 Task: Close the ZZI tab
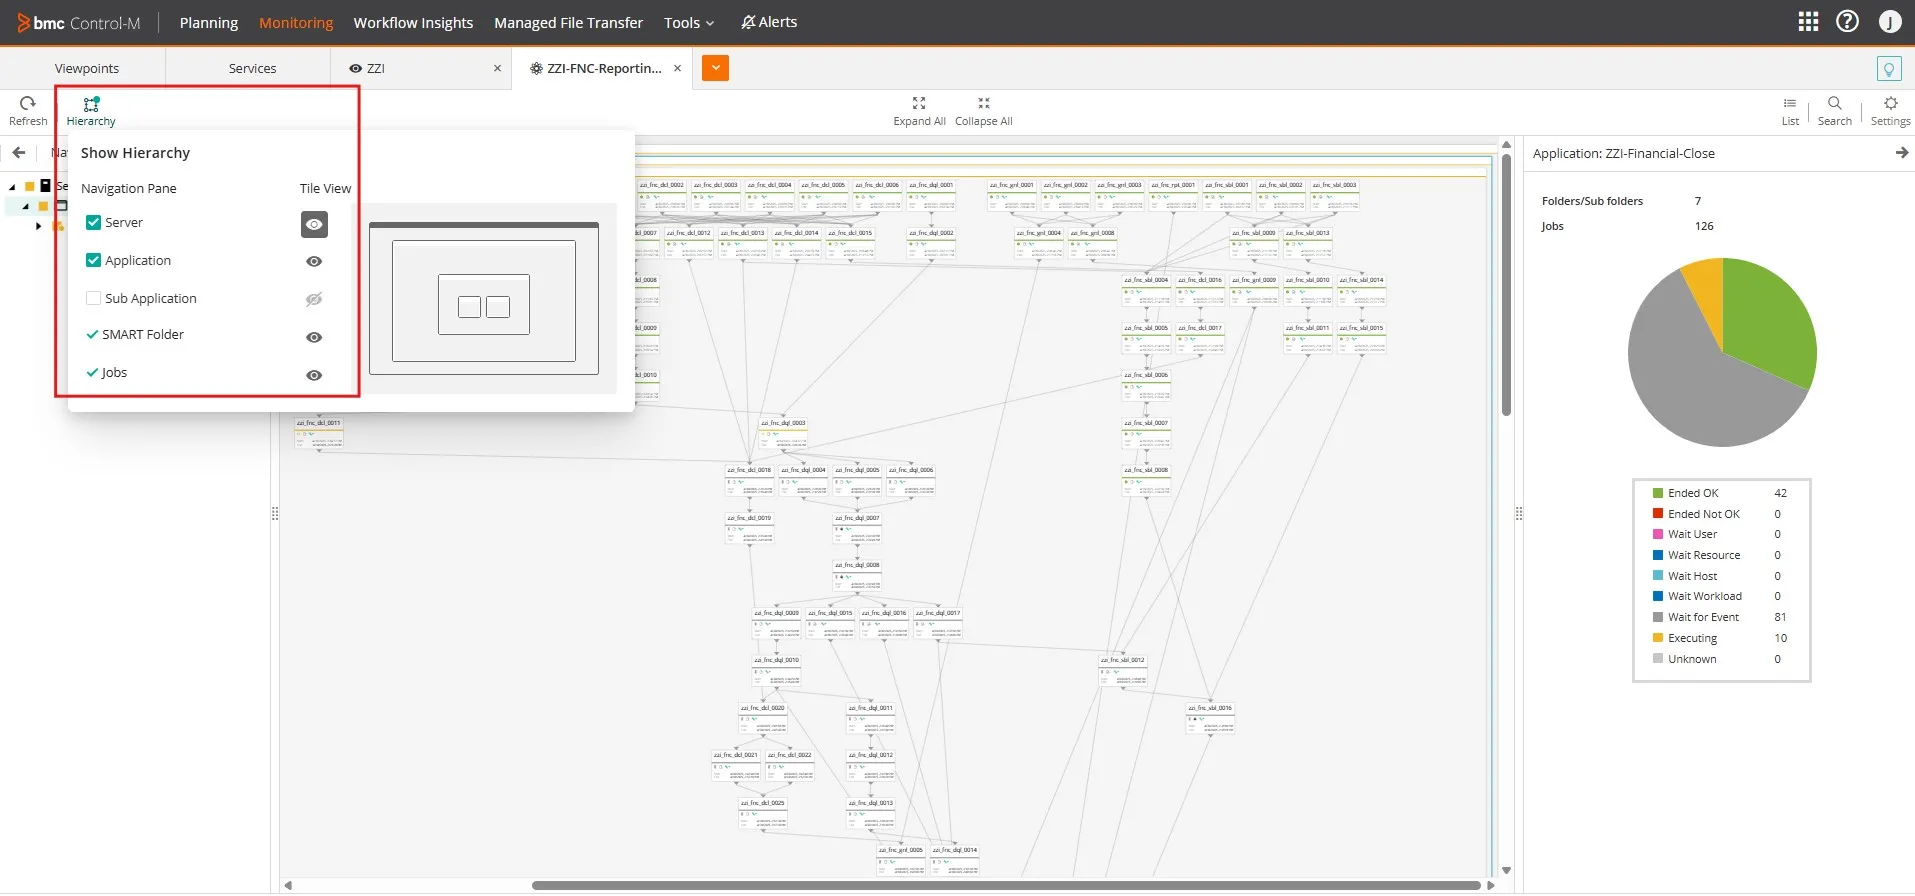(497, 68)
